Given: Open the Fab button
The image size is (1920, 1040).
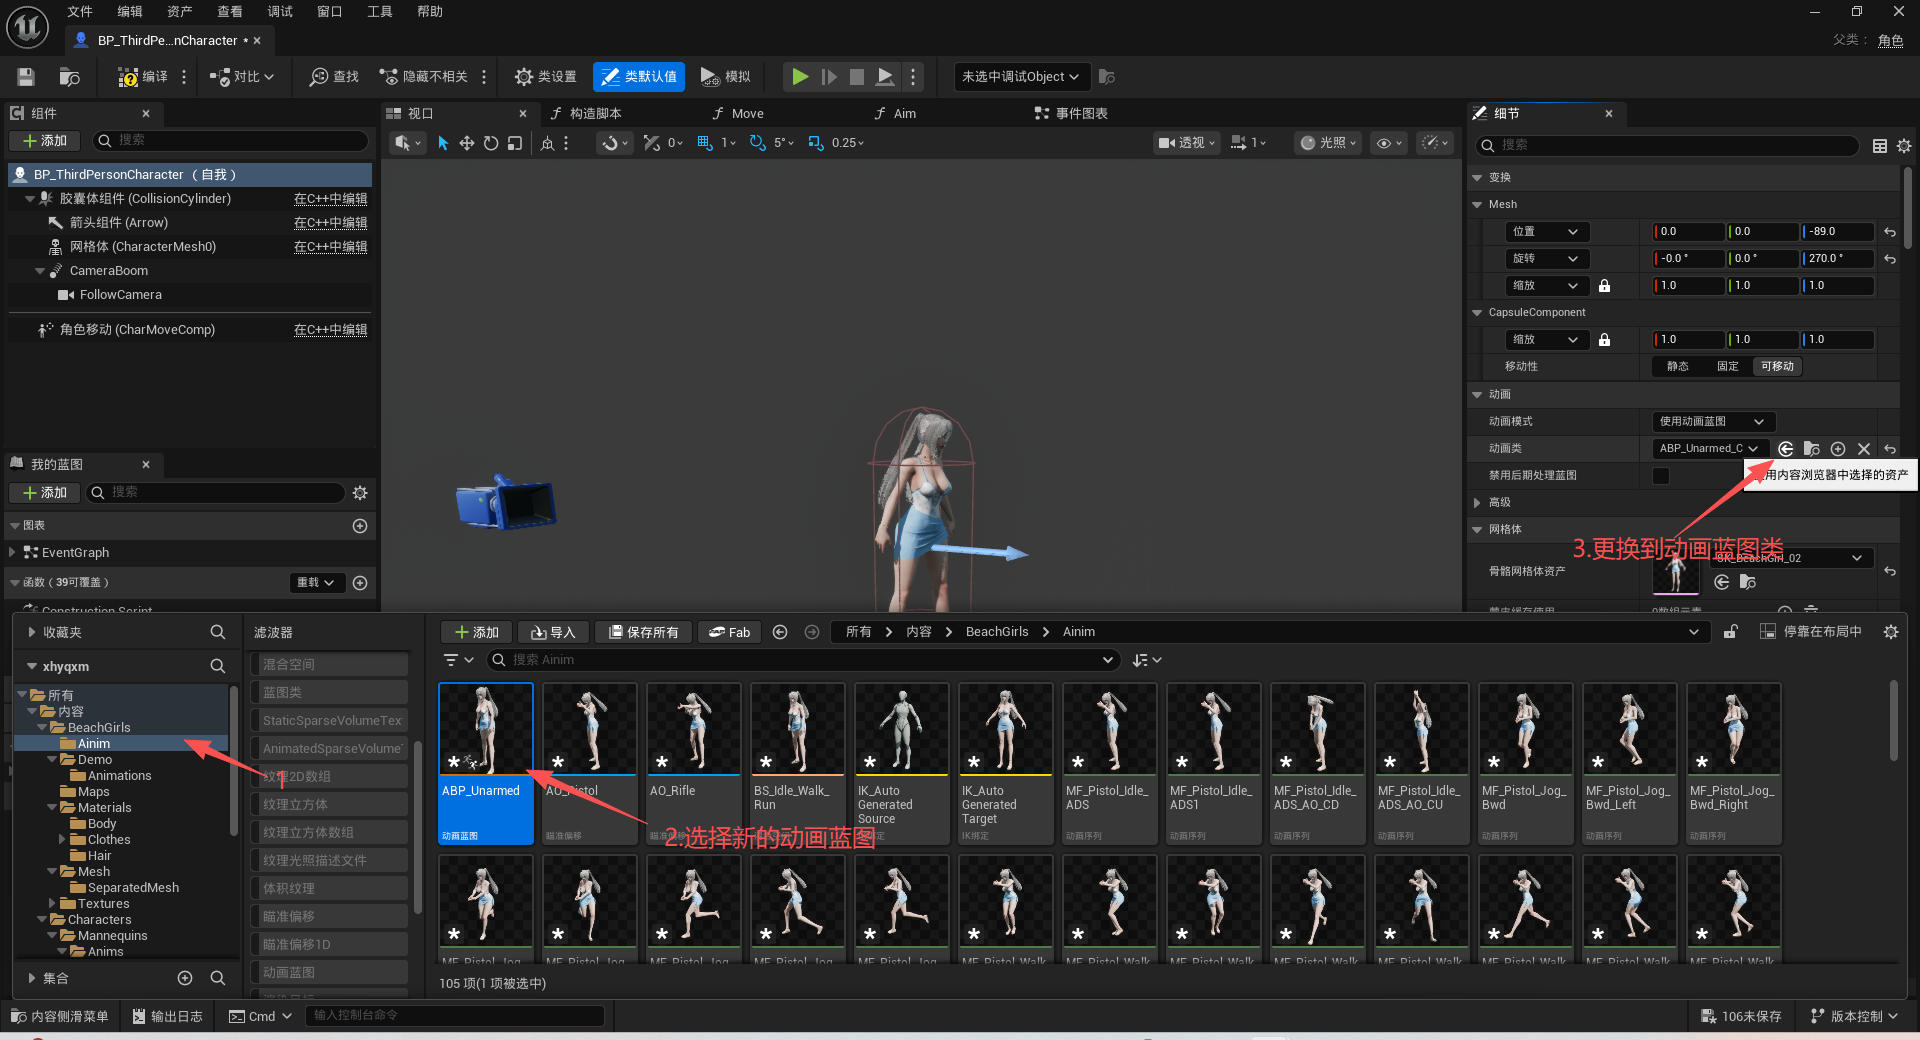Looking at the screenshot, I should click(729, 632).
